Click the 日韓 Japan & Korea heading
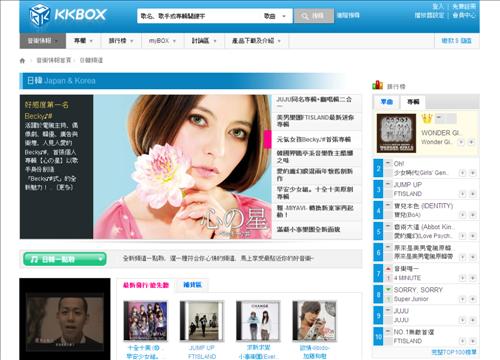This screenshot has height=360, width=500. 61,81
